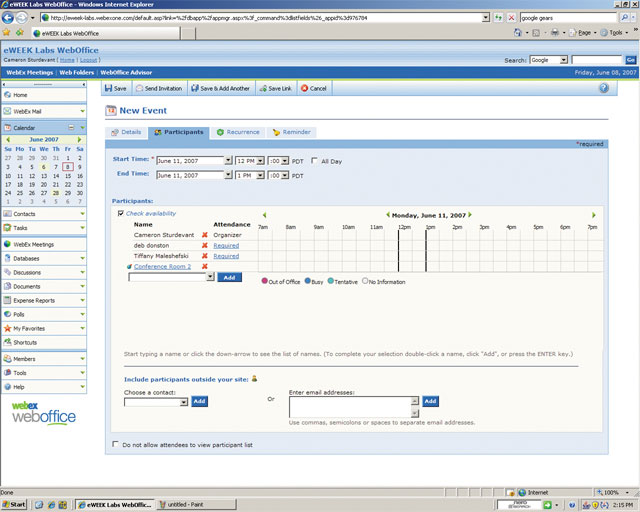Expand the WebEx Mail sidebar menu
This screenshot has width=640, height=512.
click(82, 111)
